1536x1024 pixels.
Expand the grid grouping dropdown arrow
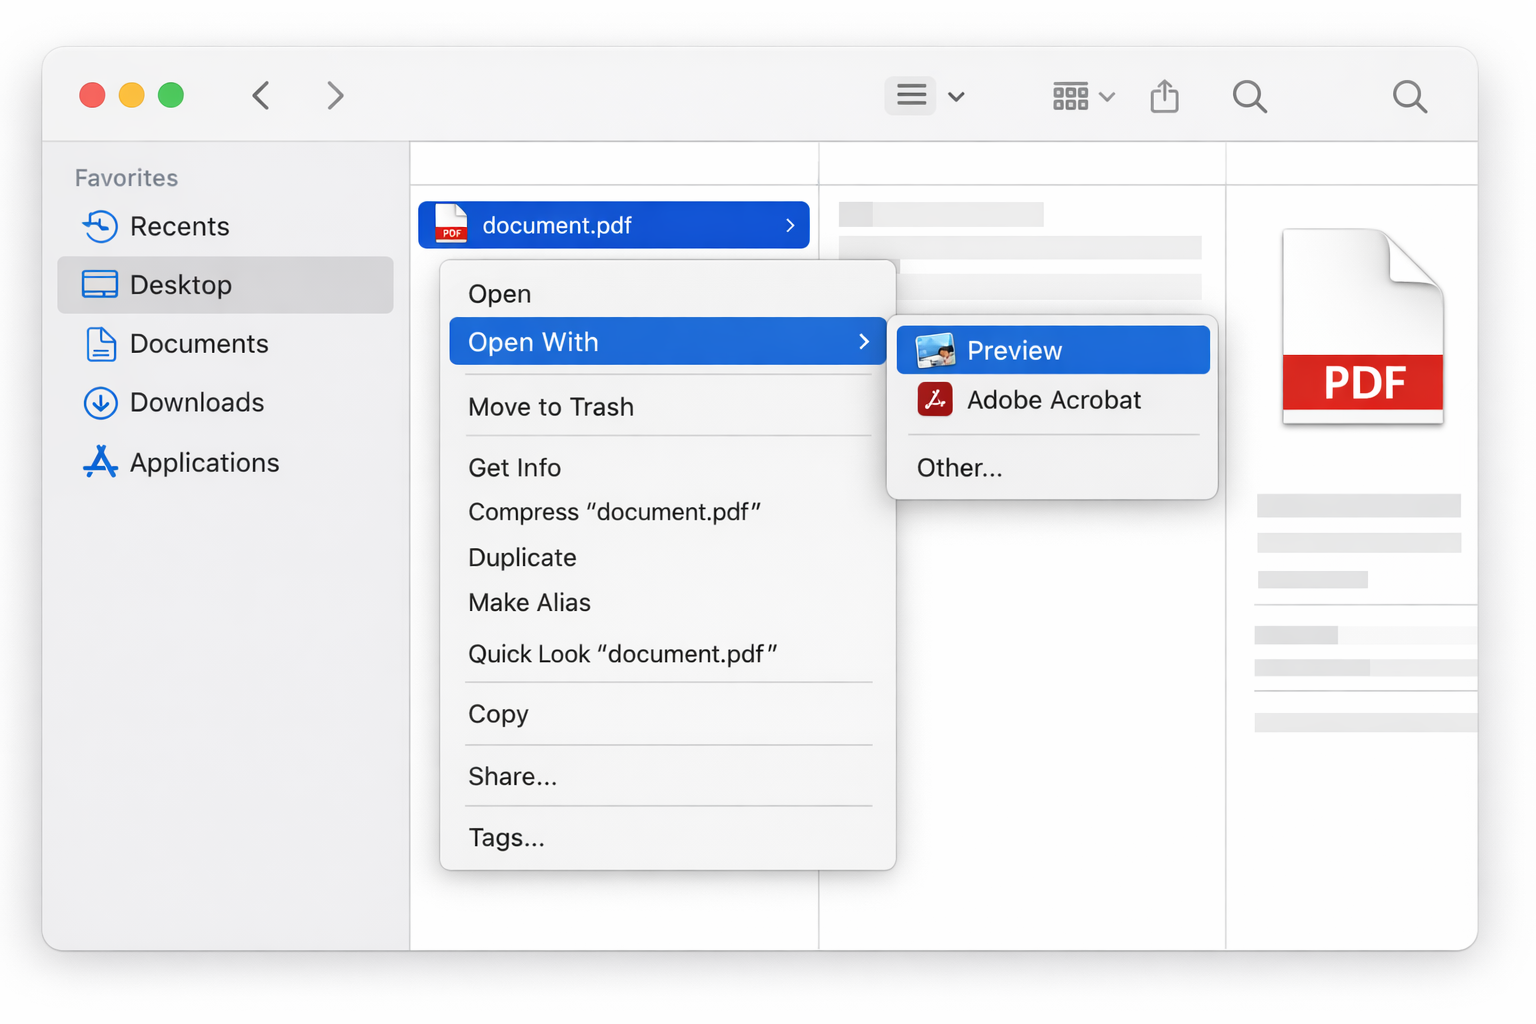[x=1107, y=97]
